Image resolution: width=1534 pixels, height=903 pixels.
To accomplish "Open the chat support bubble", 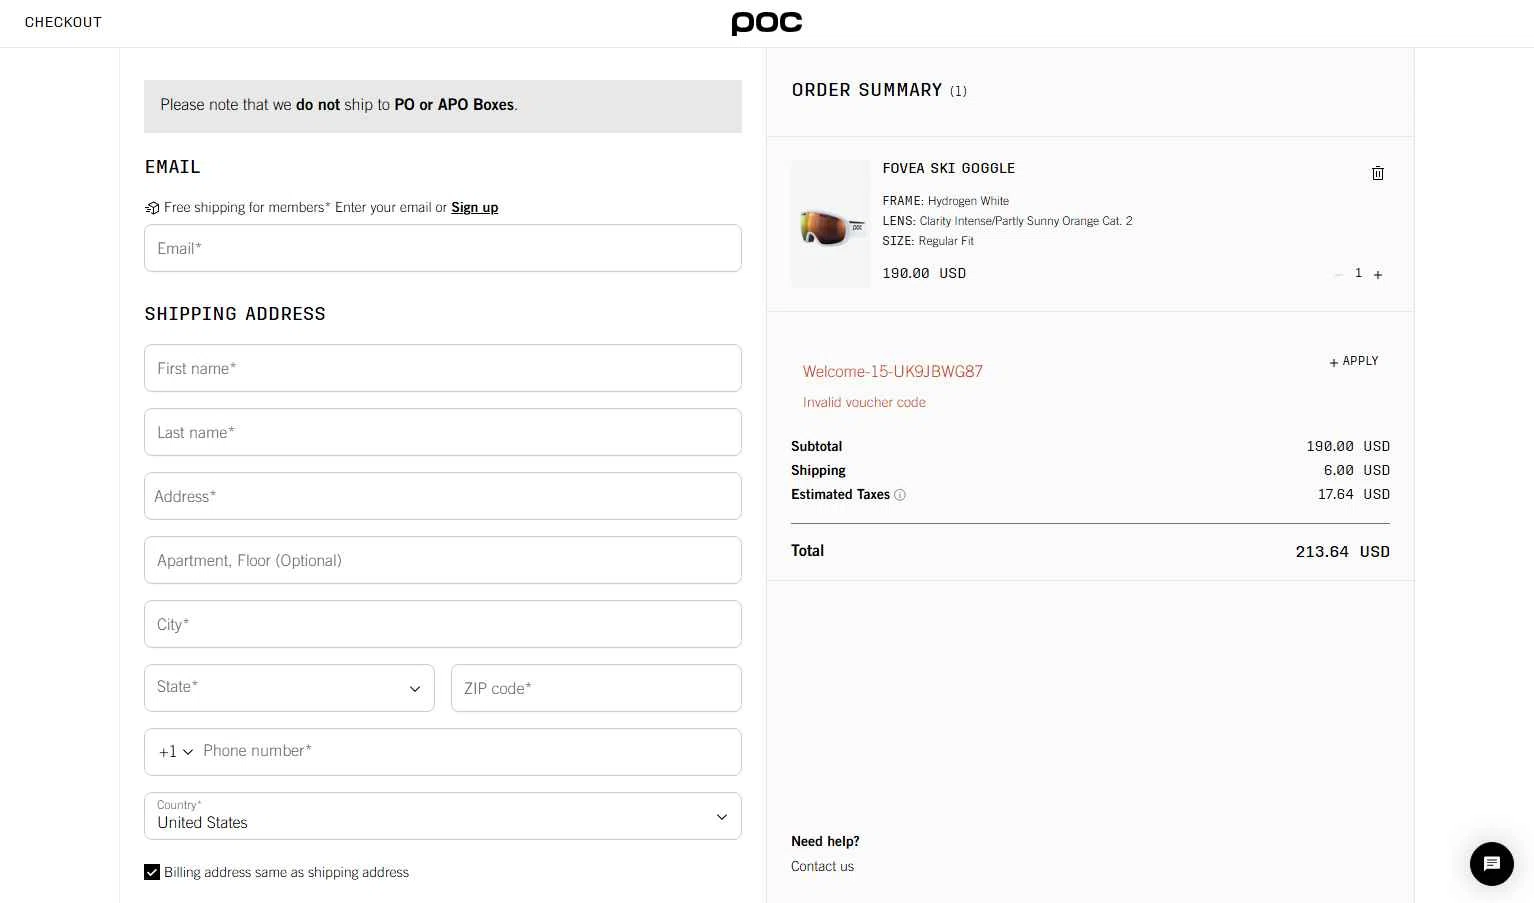I will pyautogui.click(x=1491, y=863).
